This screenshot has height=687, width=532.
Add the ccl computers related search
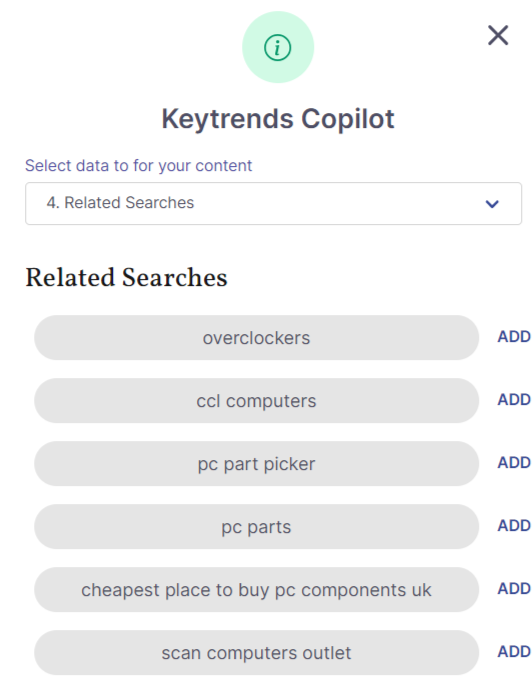tap(514, 400)
